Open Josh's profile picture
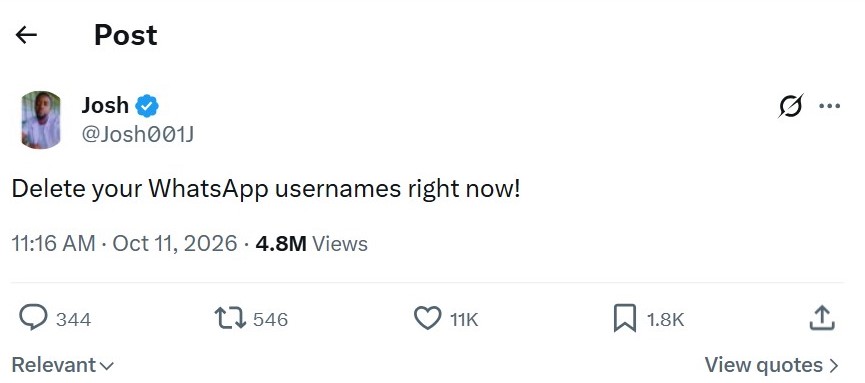Screen dimensions: 865x383 (x=41, y=120)
